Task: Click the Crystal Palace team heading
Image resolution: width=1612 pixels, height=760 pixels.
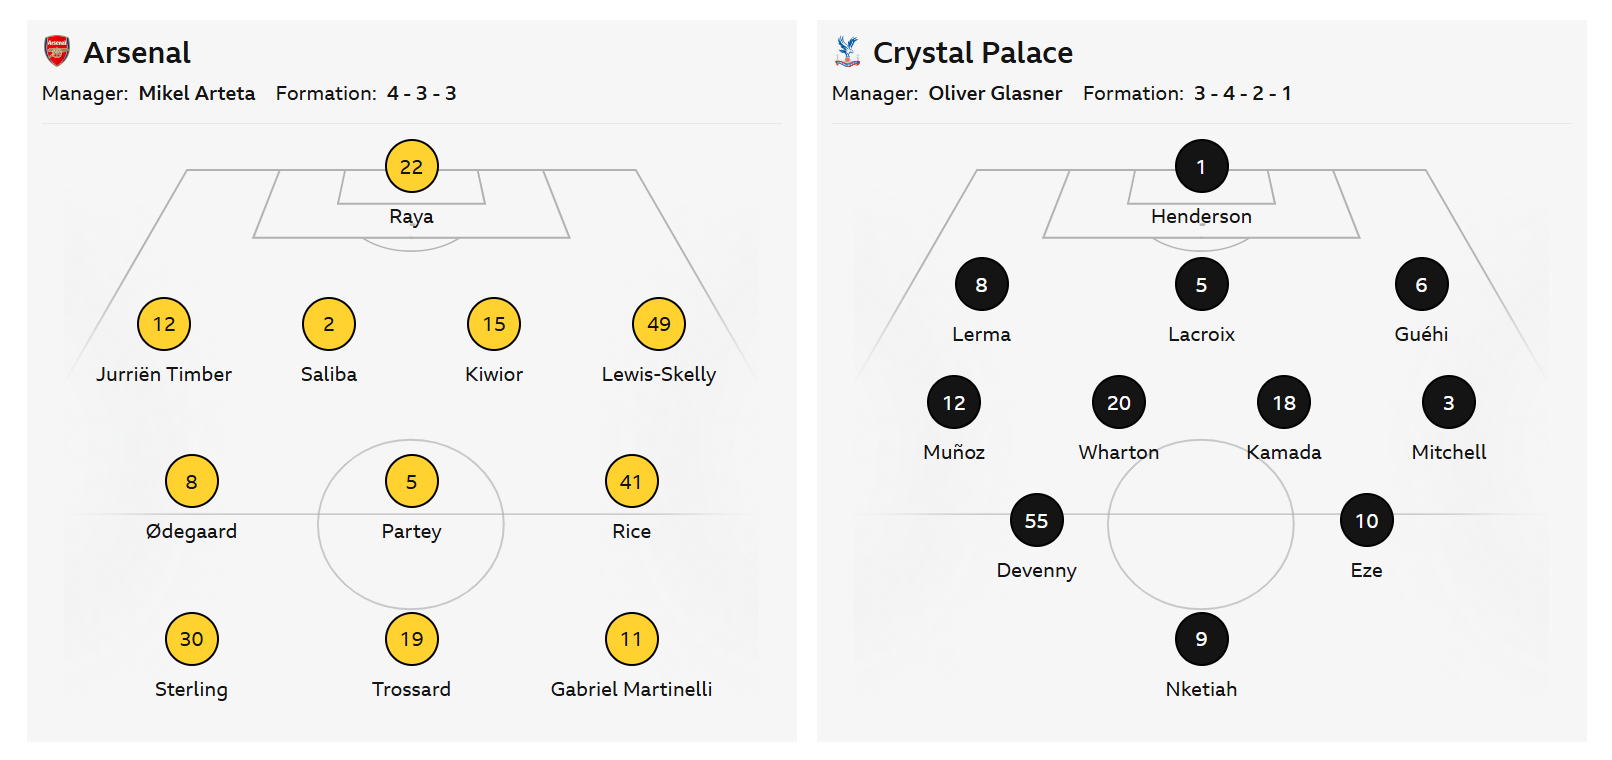Action: click(x=972, y=52)
